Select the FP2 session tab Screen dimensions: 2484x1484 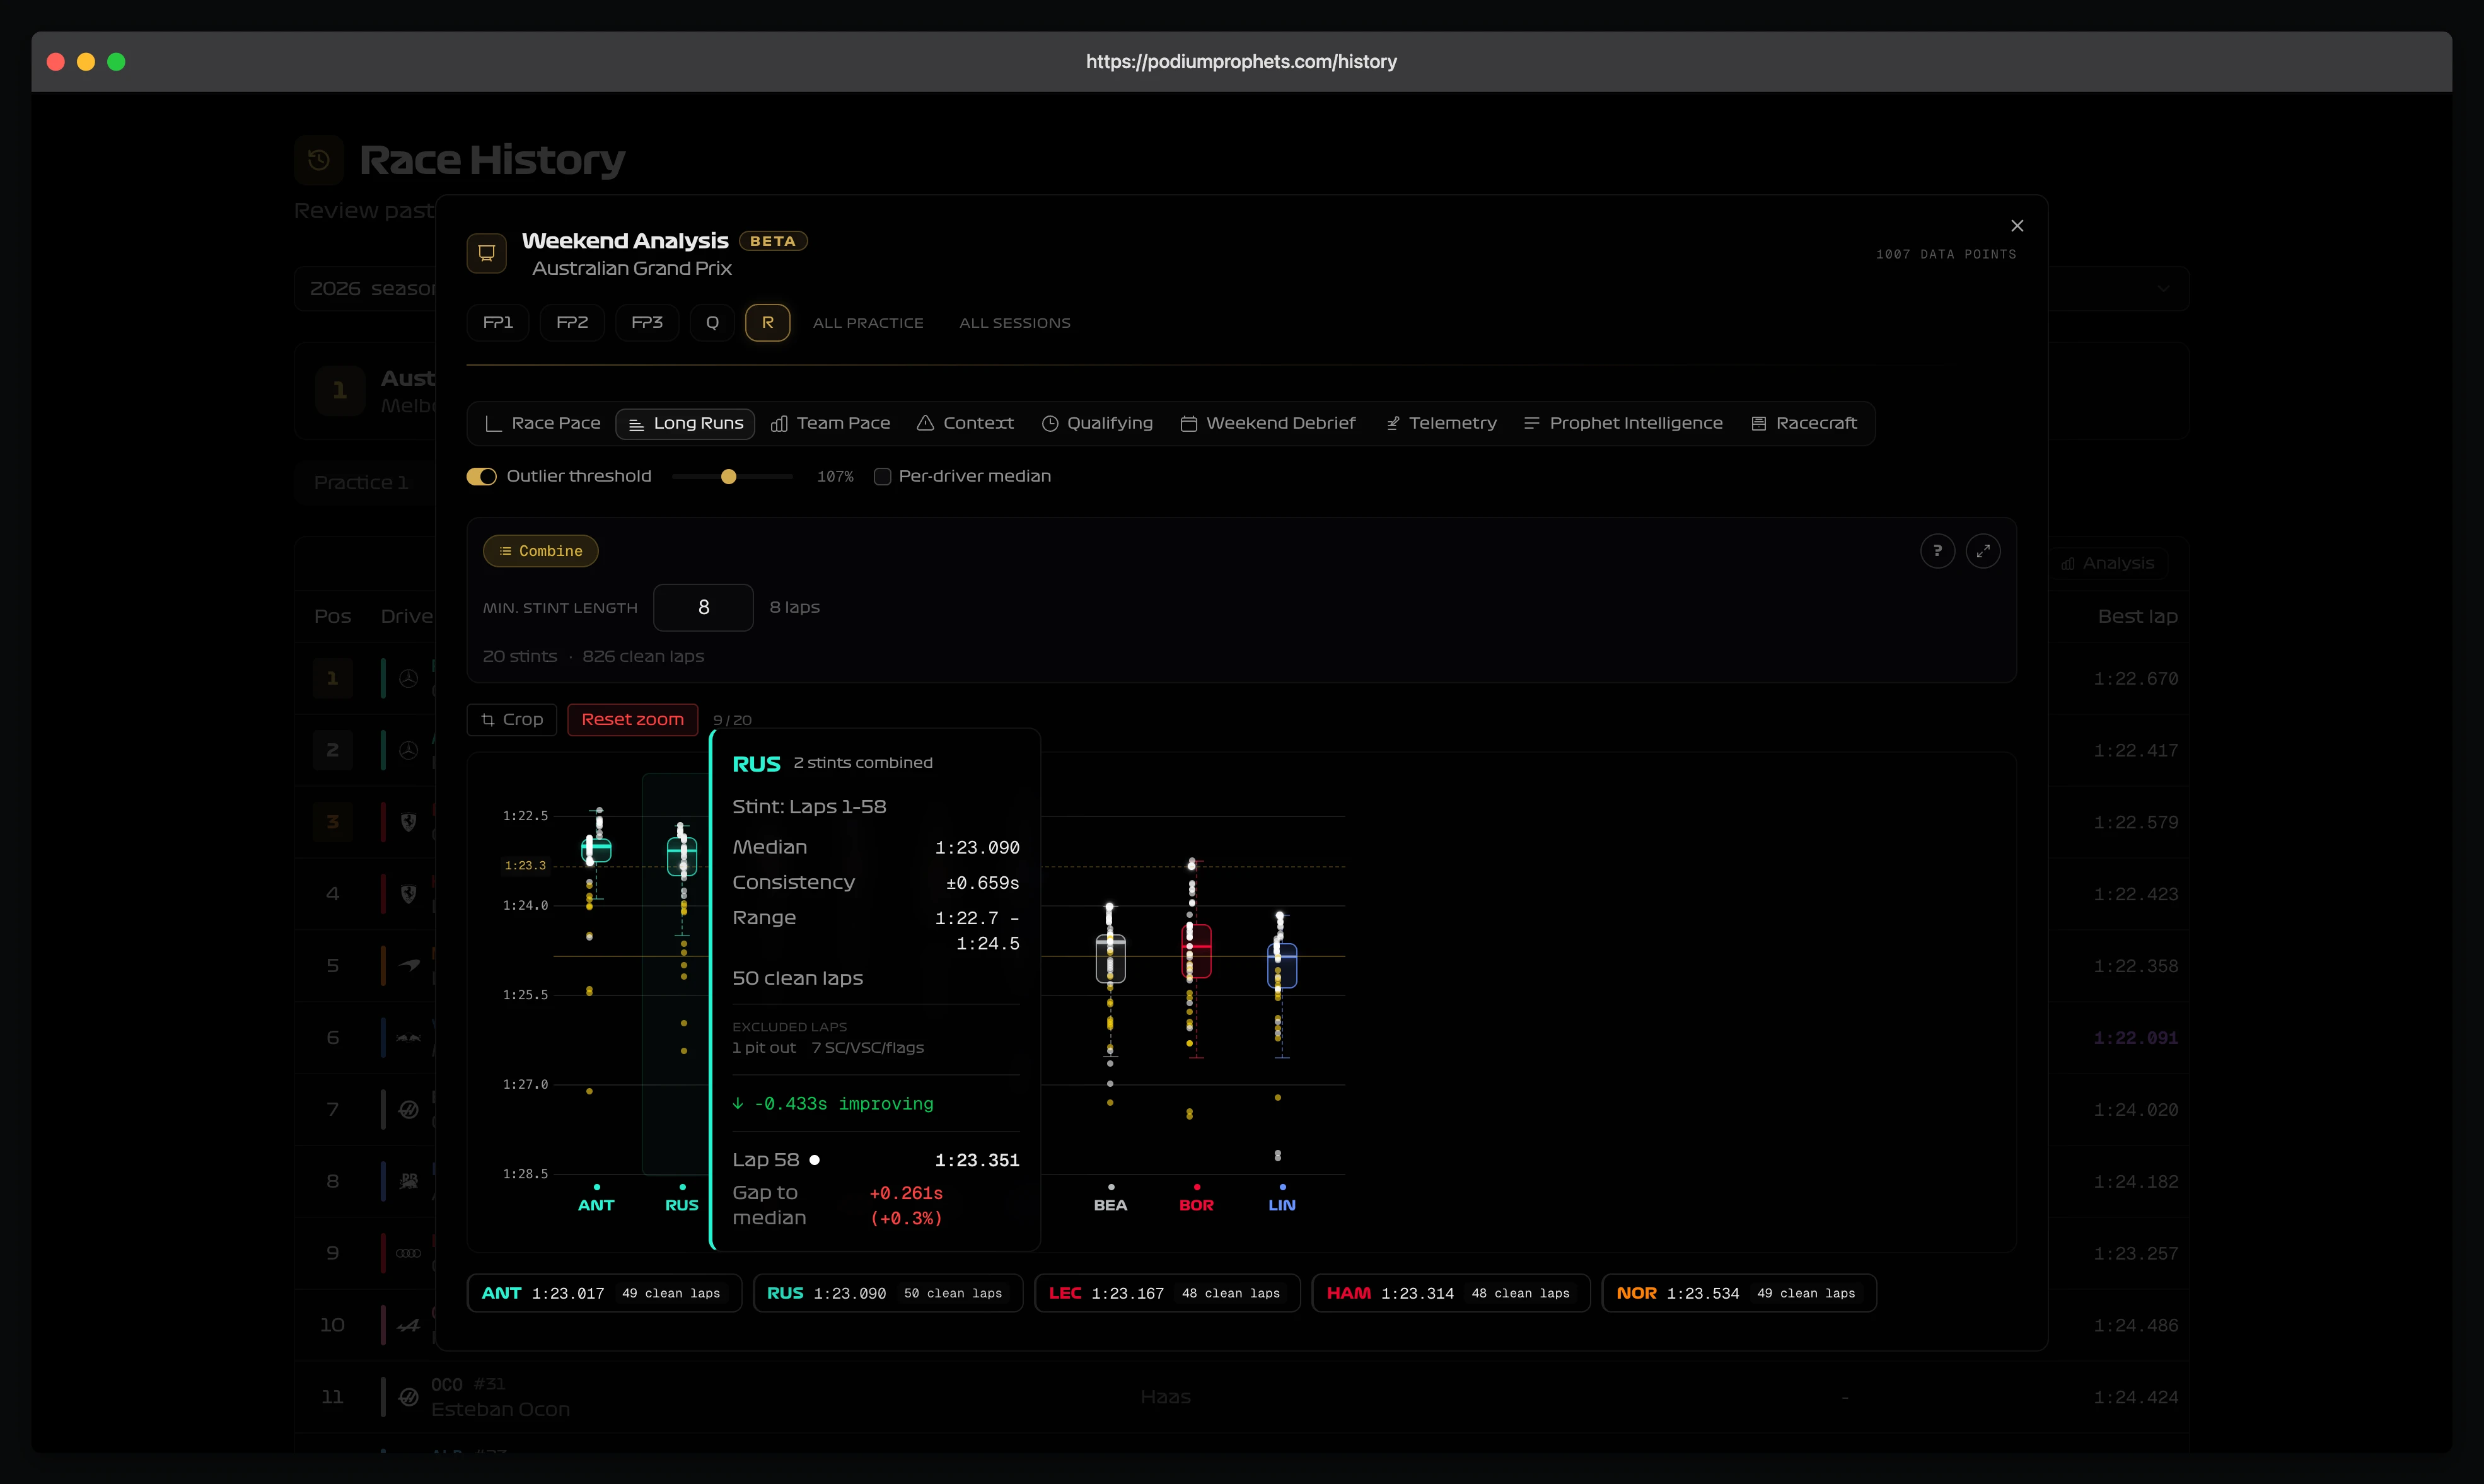coord(572,323)
